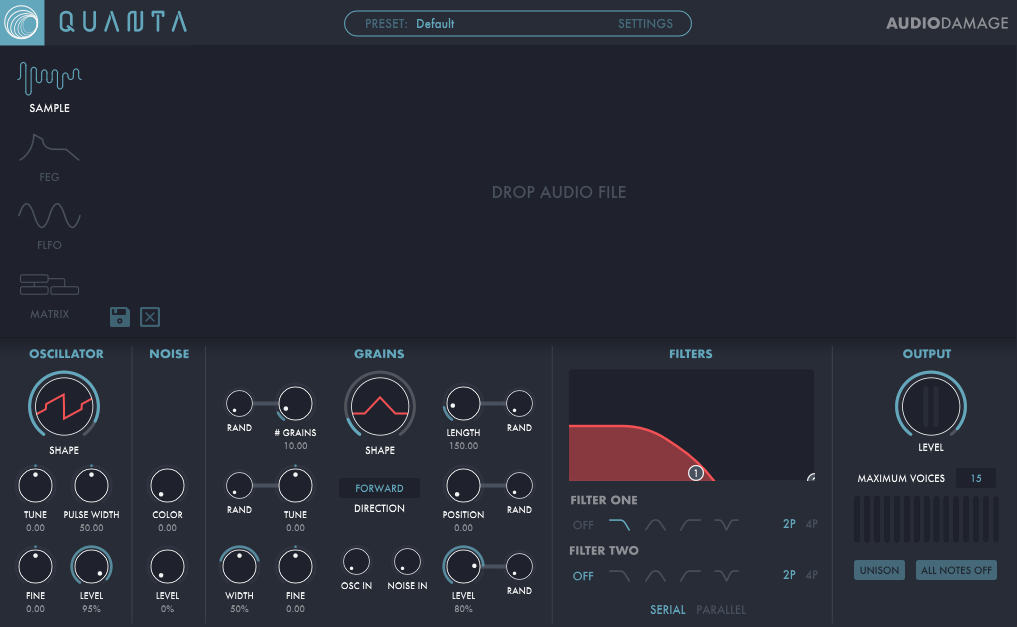
Task: Click the Rand knob beside Length
Action: tap(519, 403)
